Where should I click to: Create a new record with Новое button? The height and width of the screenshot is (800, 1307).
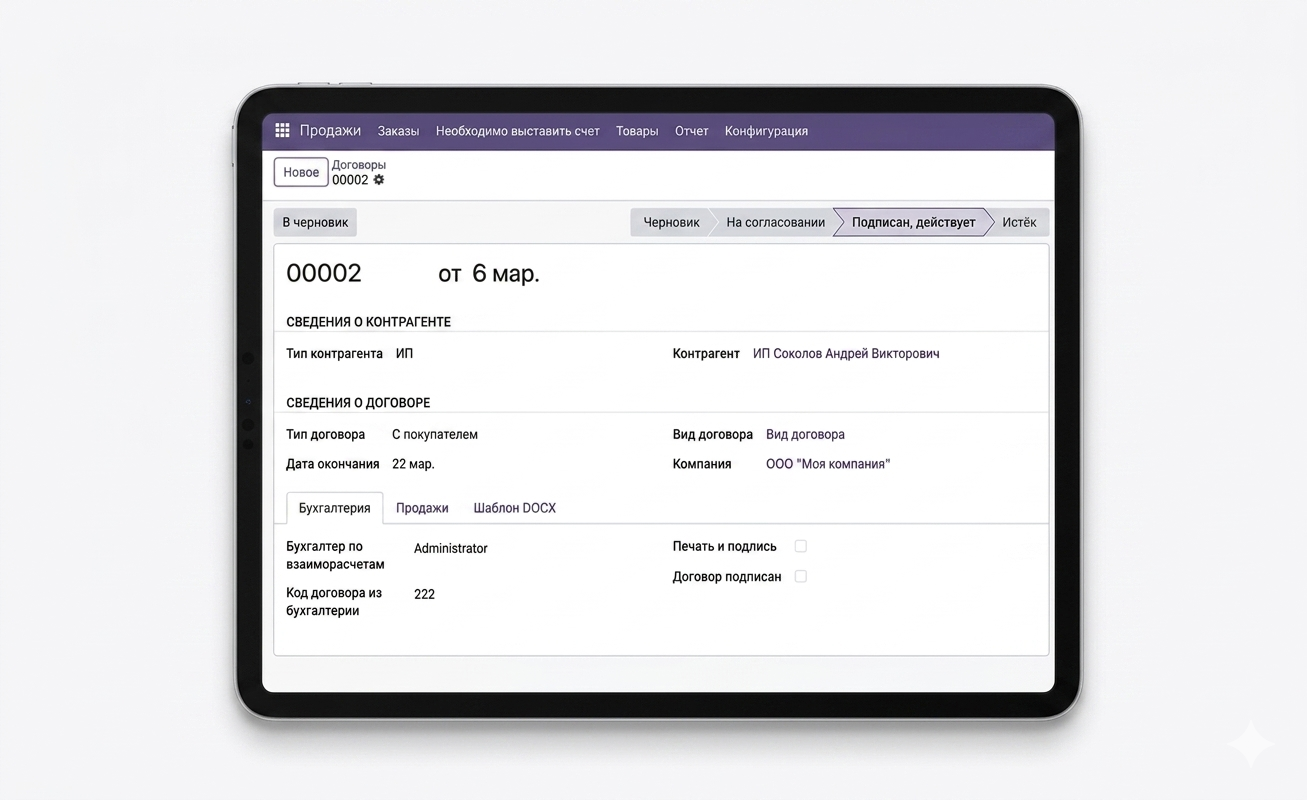[x=300, y=171]
